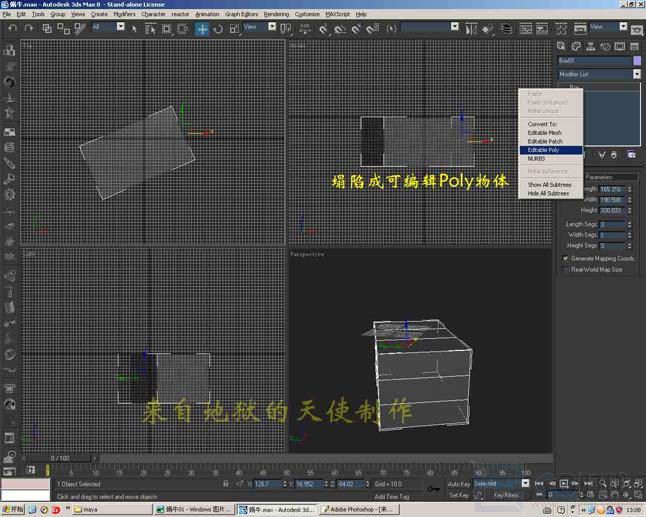Click the Play Animation button
Viewport: 646px width, 517px height.
pyautogui.click(x=564, y=483)
